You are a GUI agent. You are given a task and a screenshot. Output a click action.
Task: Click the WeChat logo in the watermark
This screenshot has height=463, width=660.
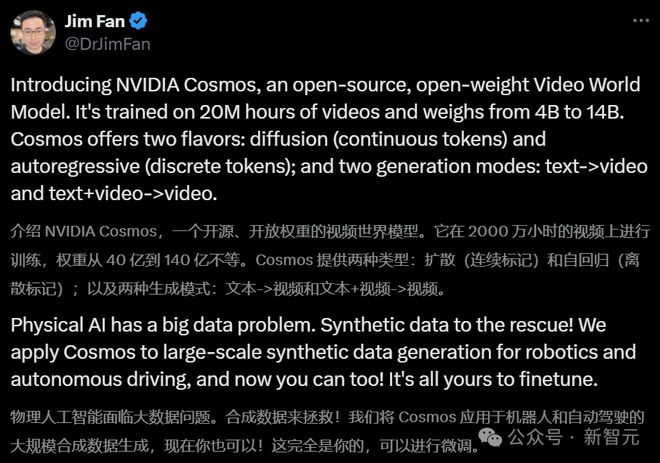coord(490,437)
